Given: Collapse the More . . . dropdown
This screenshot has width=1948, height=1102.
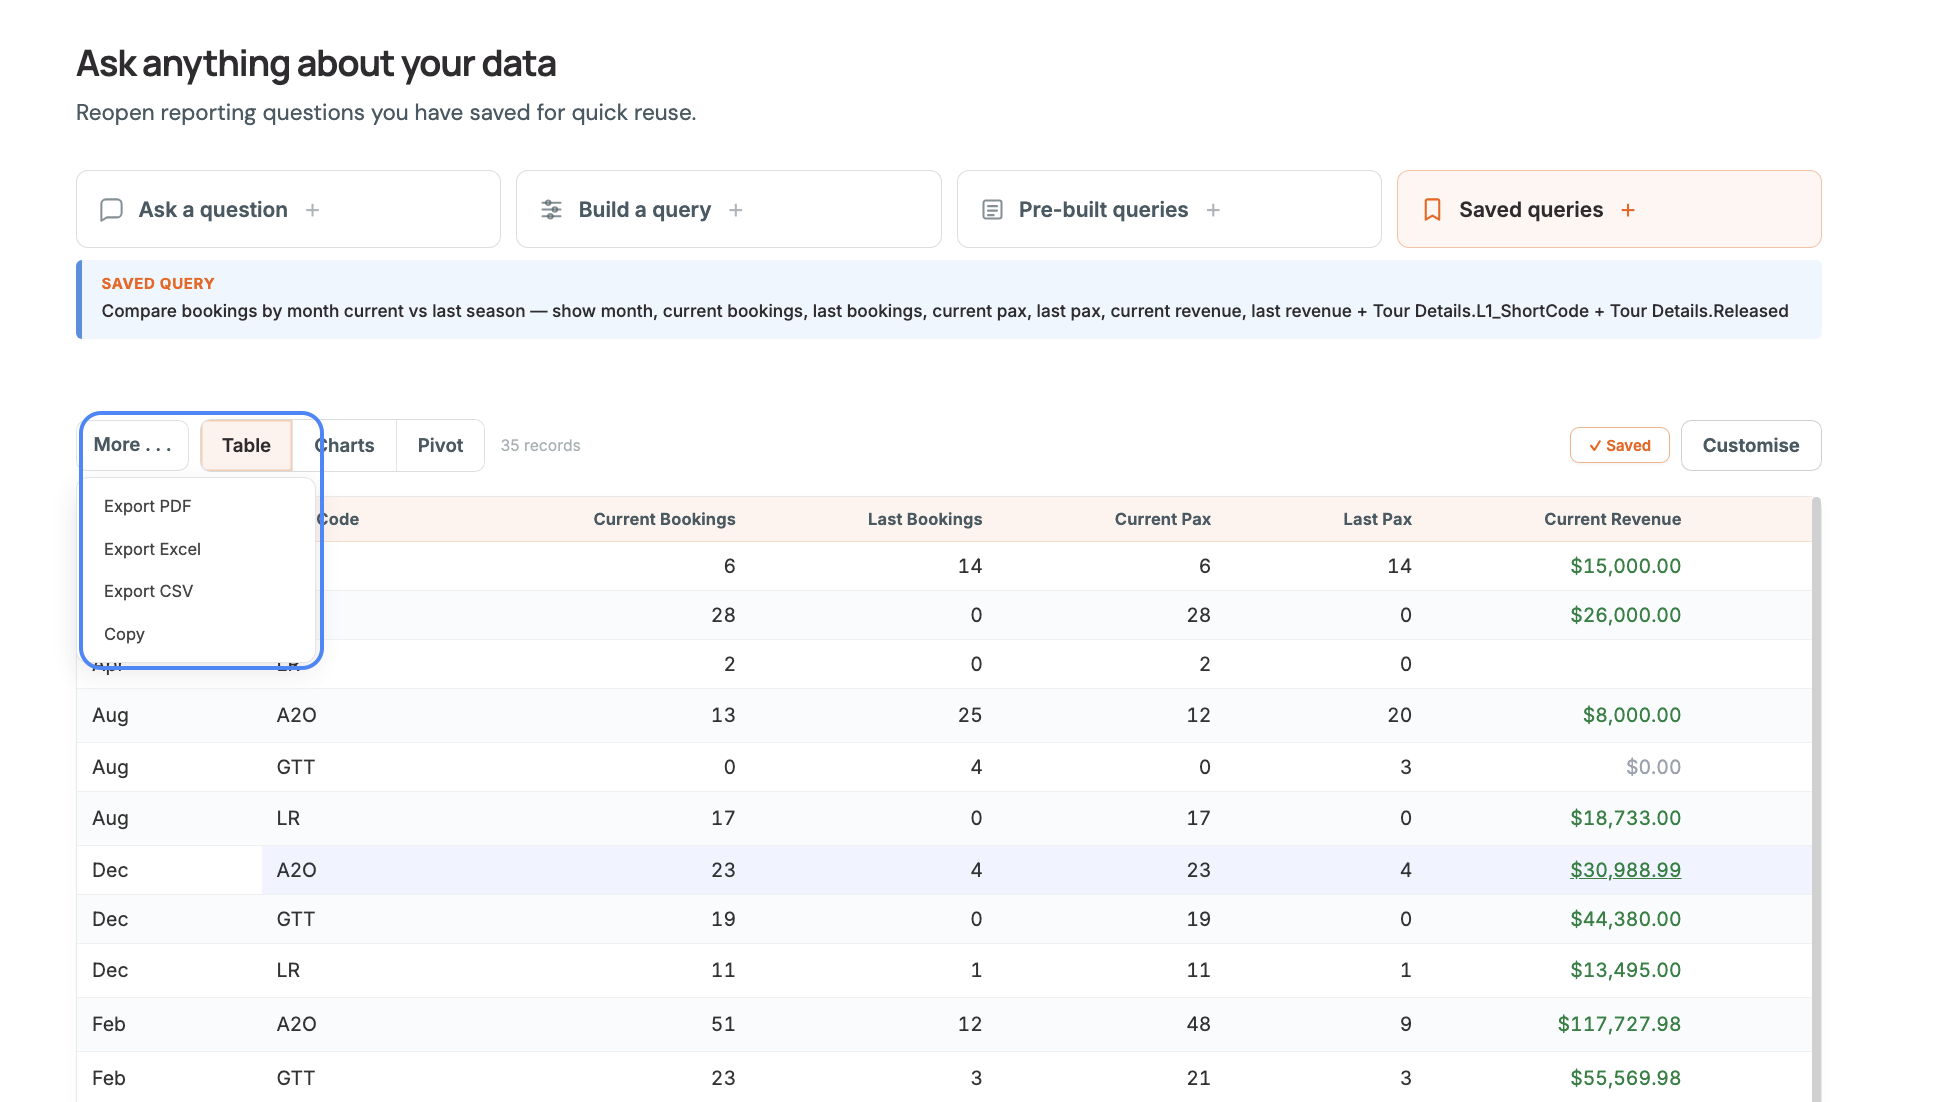Looking at the screenshot, I should (x=134, y=445).
